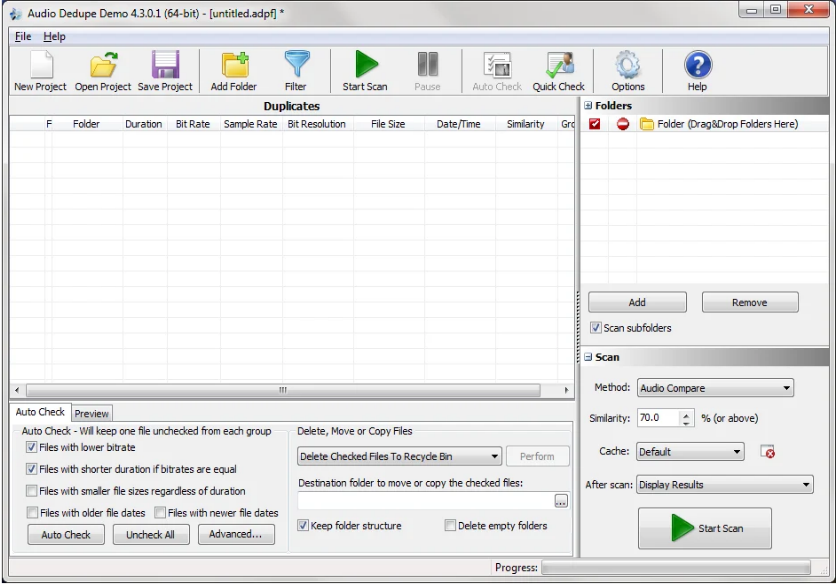Click the Auto Check toolbar icon

[x=497, y=65]
